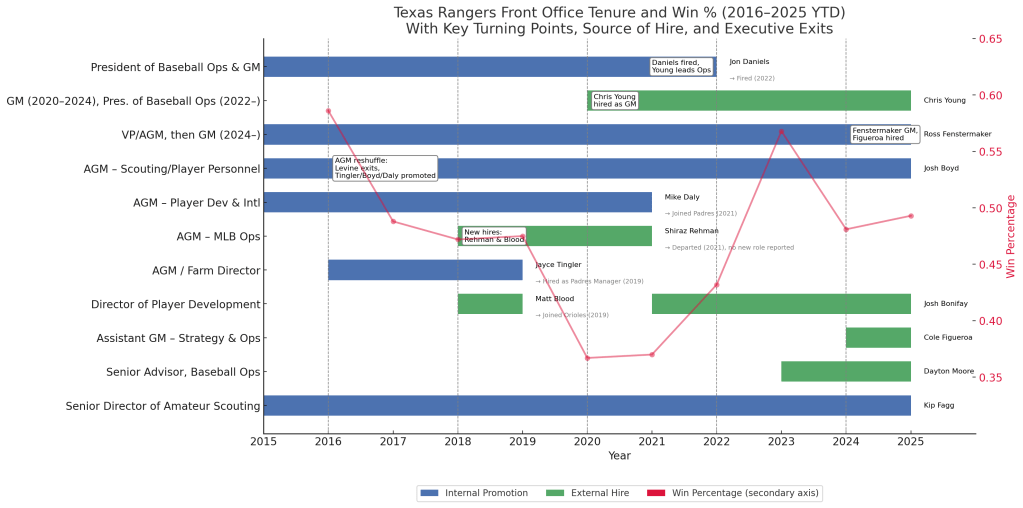Click the Josh Bonifay green tenure bar
Image resolution: width=1023 pixels, height=508 pixels.
[x=781, y=304]
